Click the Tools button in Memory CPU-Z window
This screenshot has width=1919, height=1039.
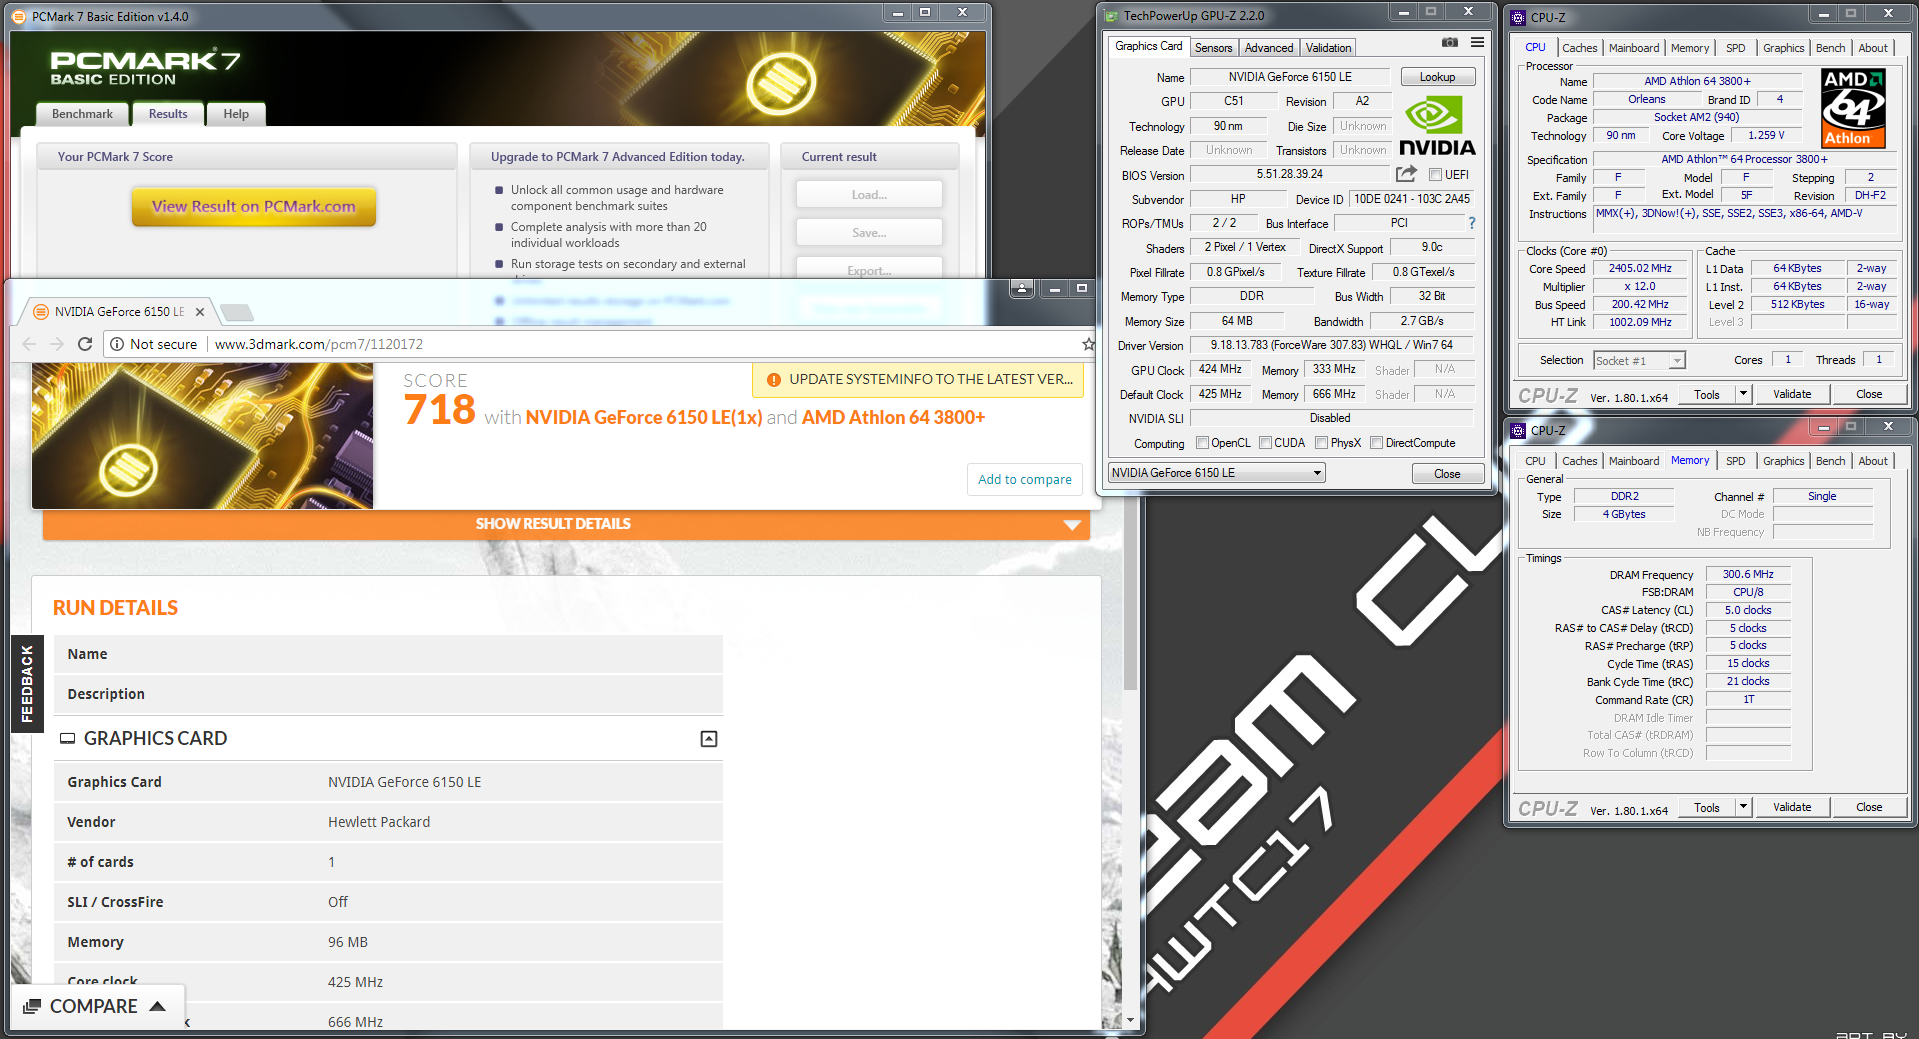(x=1707, y=807)
